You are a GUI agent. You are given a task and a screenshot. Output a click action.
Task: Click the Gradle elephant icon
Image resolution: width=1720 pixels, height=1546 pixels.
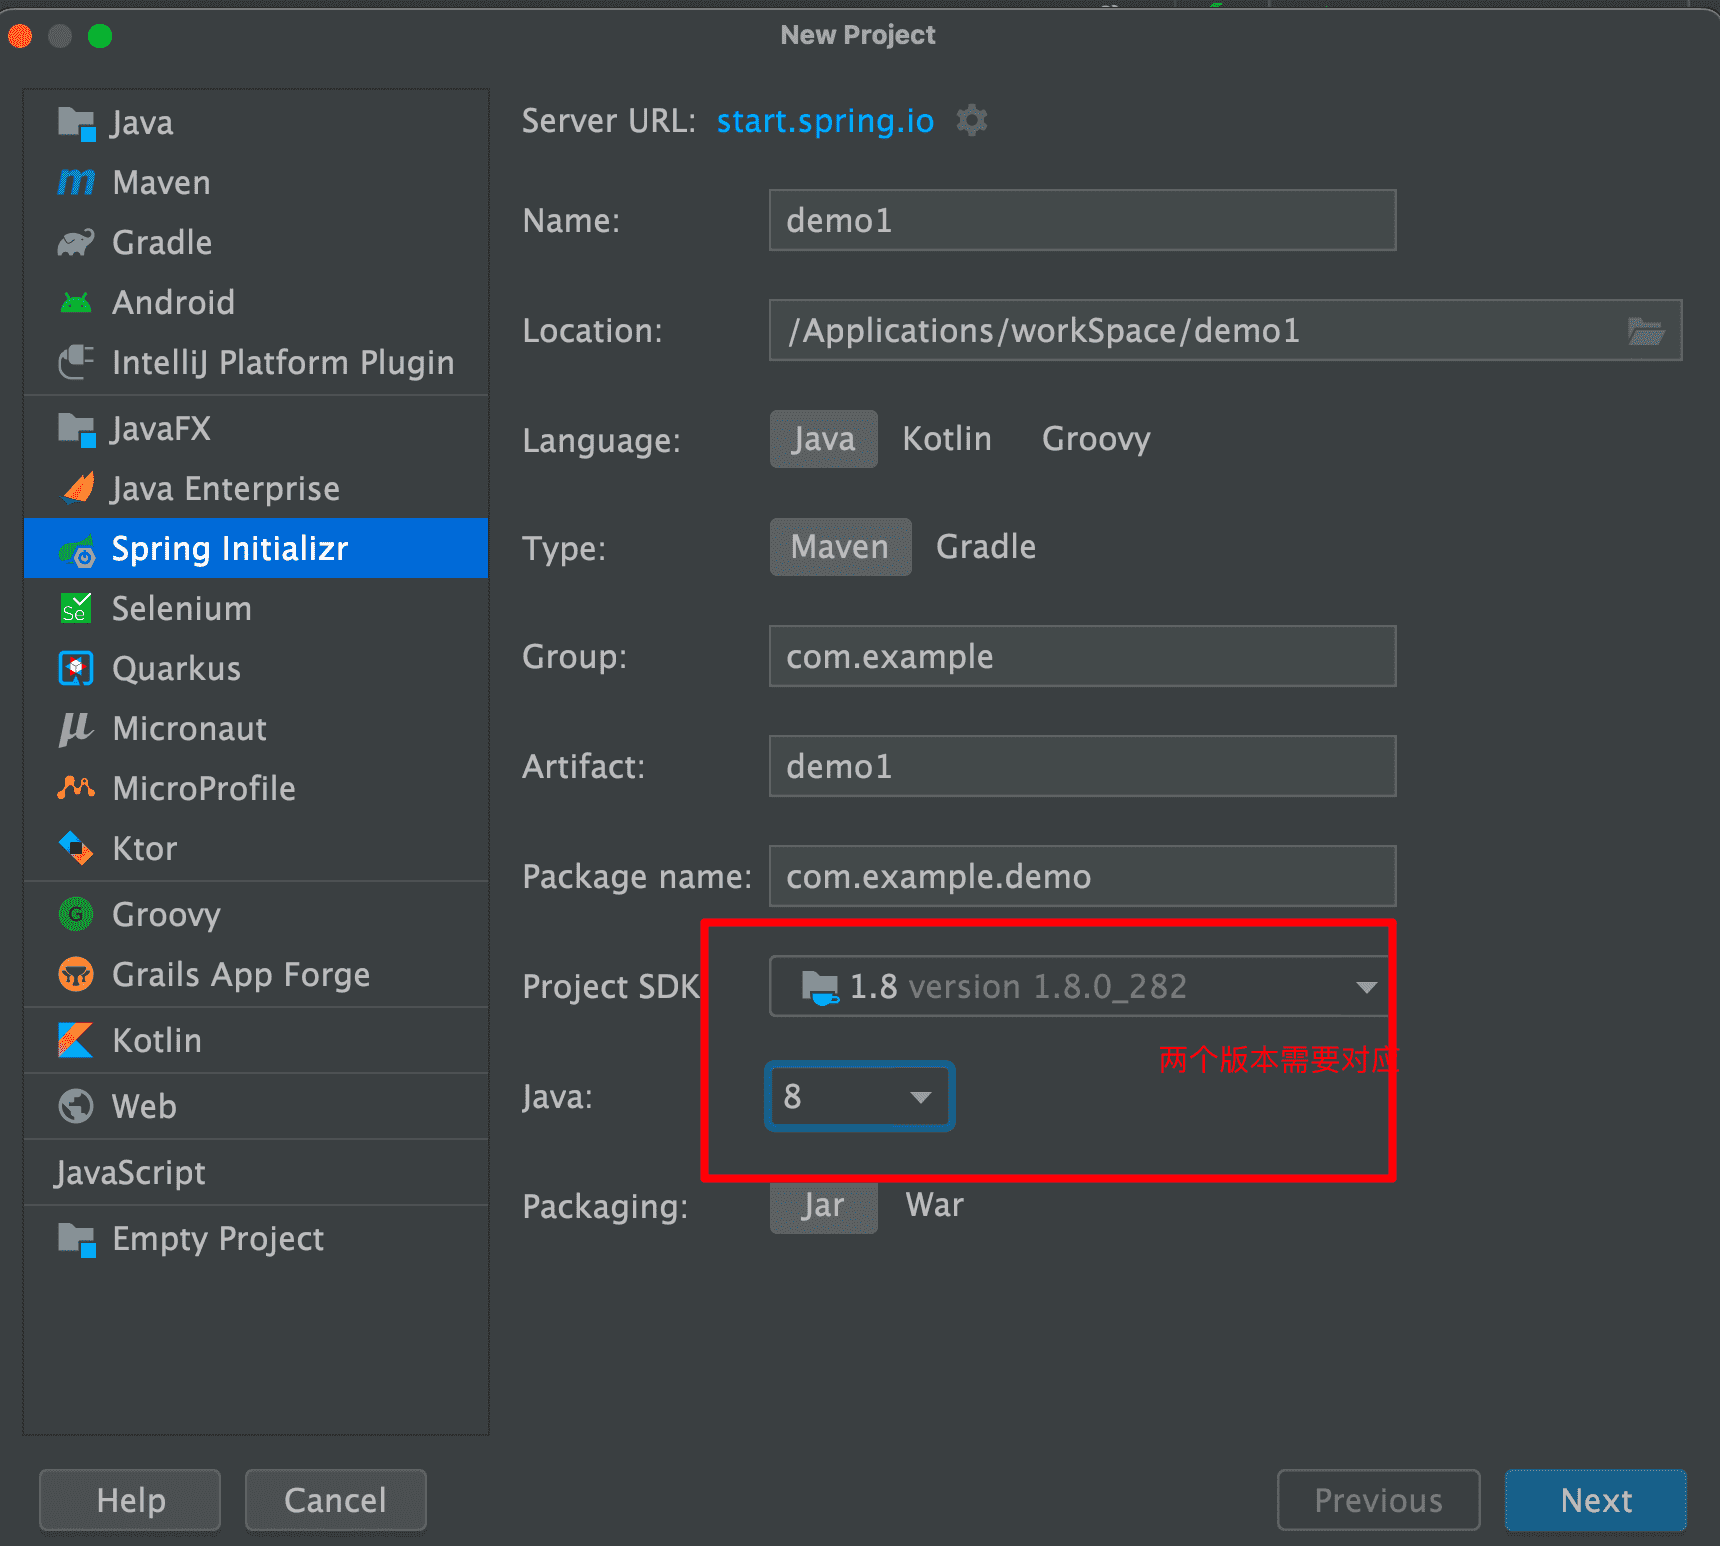click(76, 243)
